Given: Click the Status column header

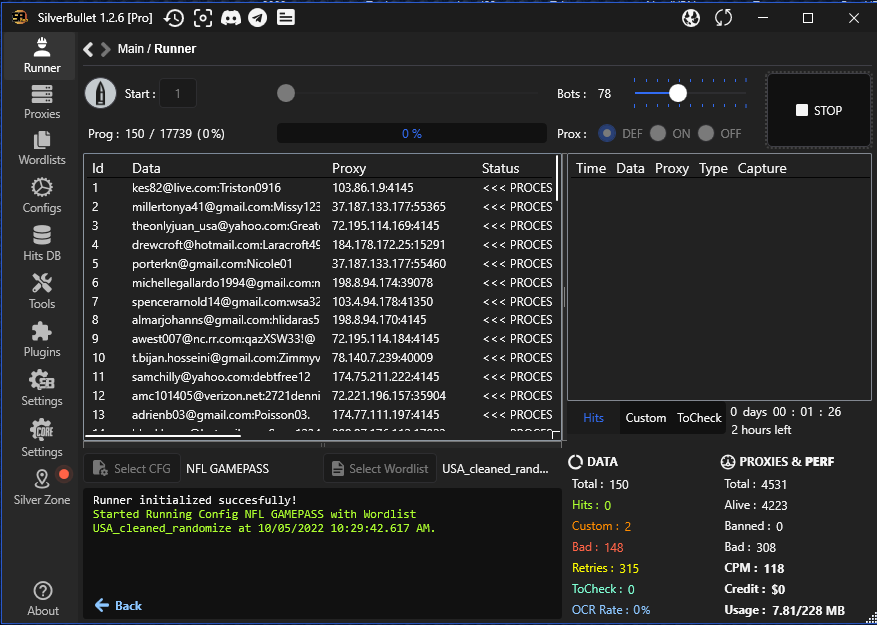Looking at the screenshot, I should point(501,168).
